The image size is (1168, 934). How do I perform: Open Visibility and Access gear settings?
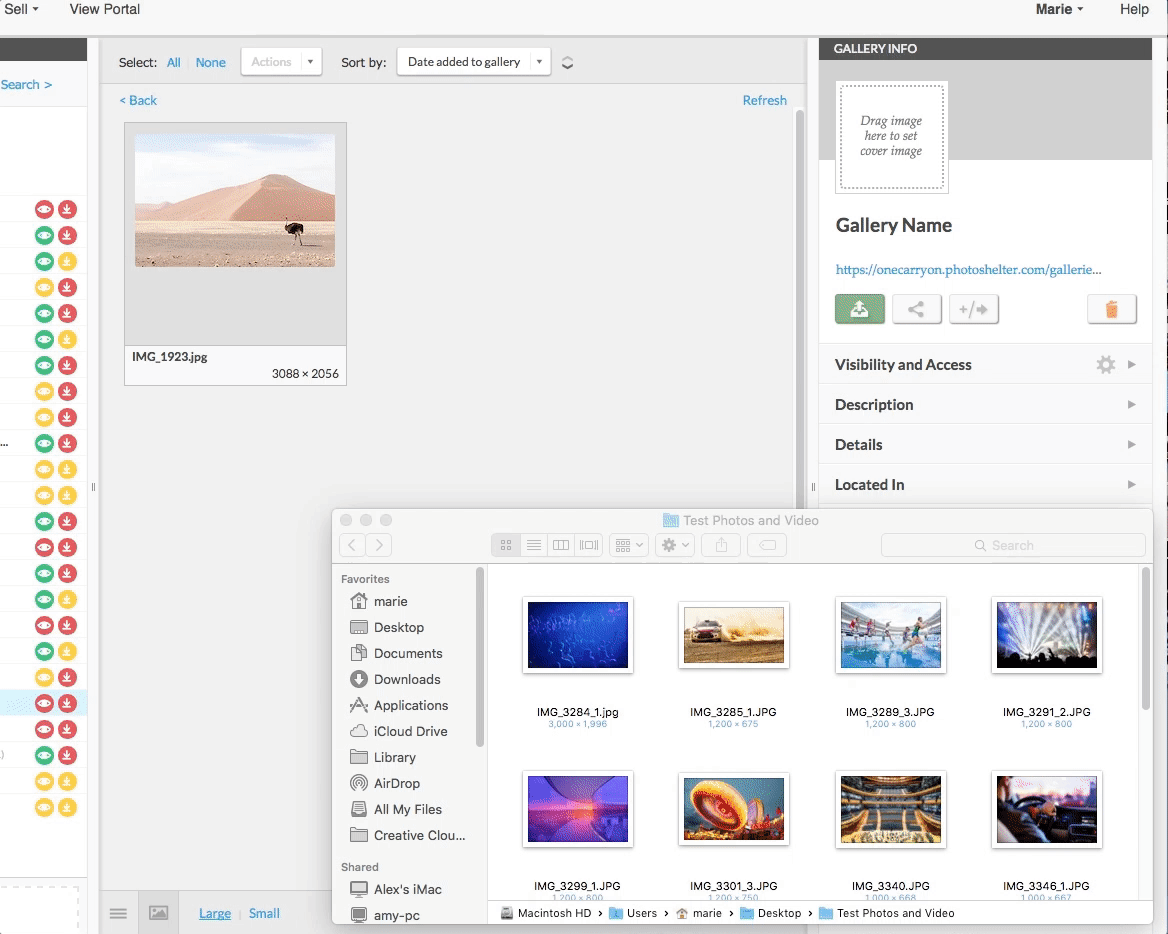(1105, 365)
